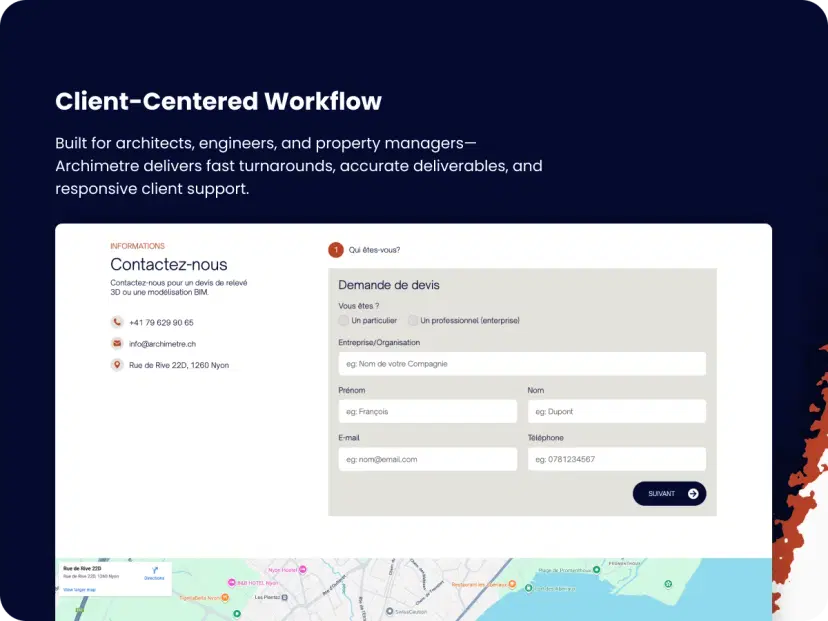The height and width of the screenshot is (621, 828).
Task: Open the info@archimetre.ch email link
Action: [162, 344]
